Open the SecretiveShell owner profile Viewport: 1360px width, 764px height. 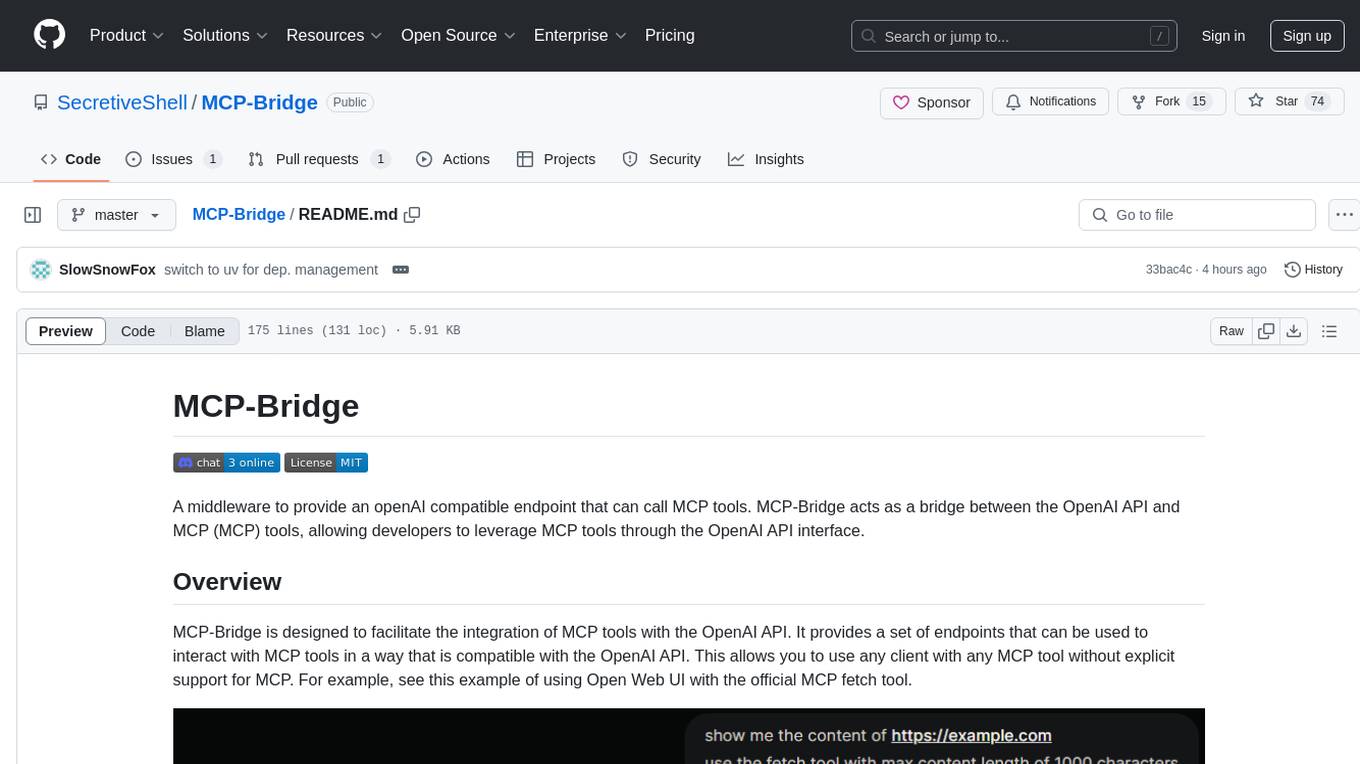(x=122, y=102)
